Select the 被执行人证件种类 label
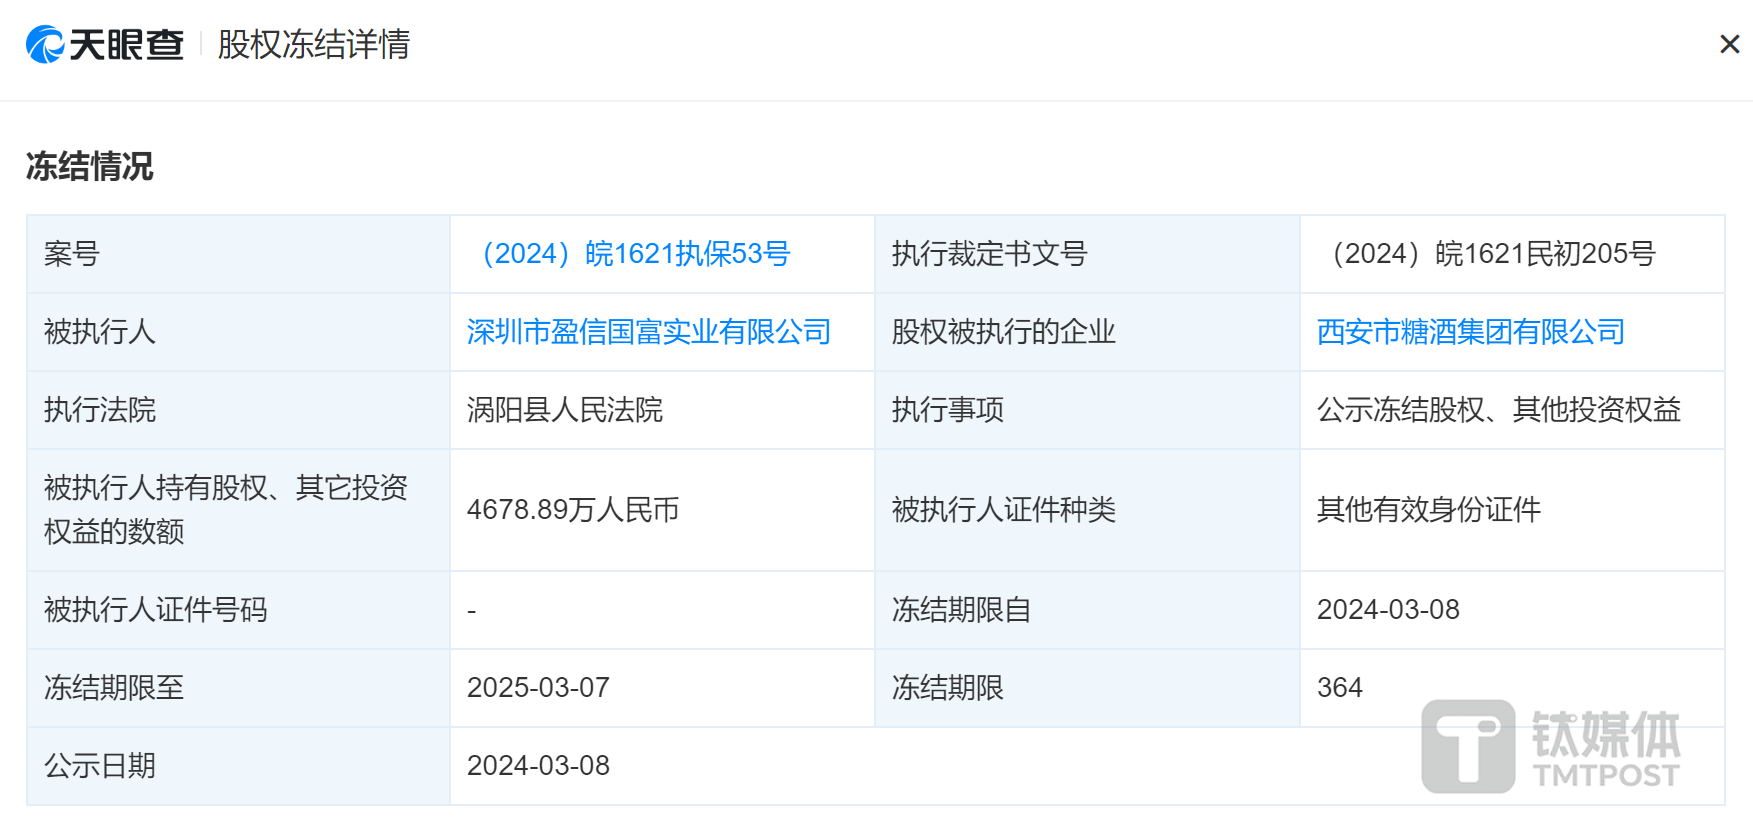The height and width of the screenshot is (827, 1753). point(1003,510)
